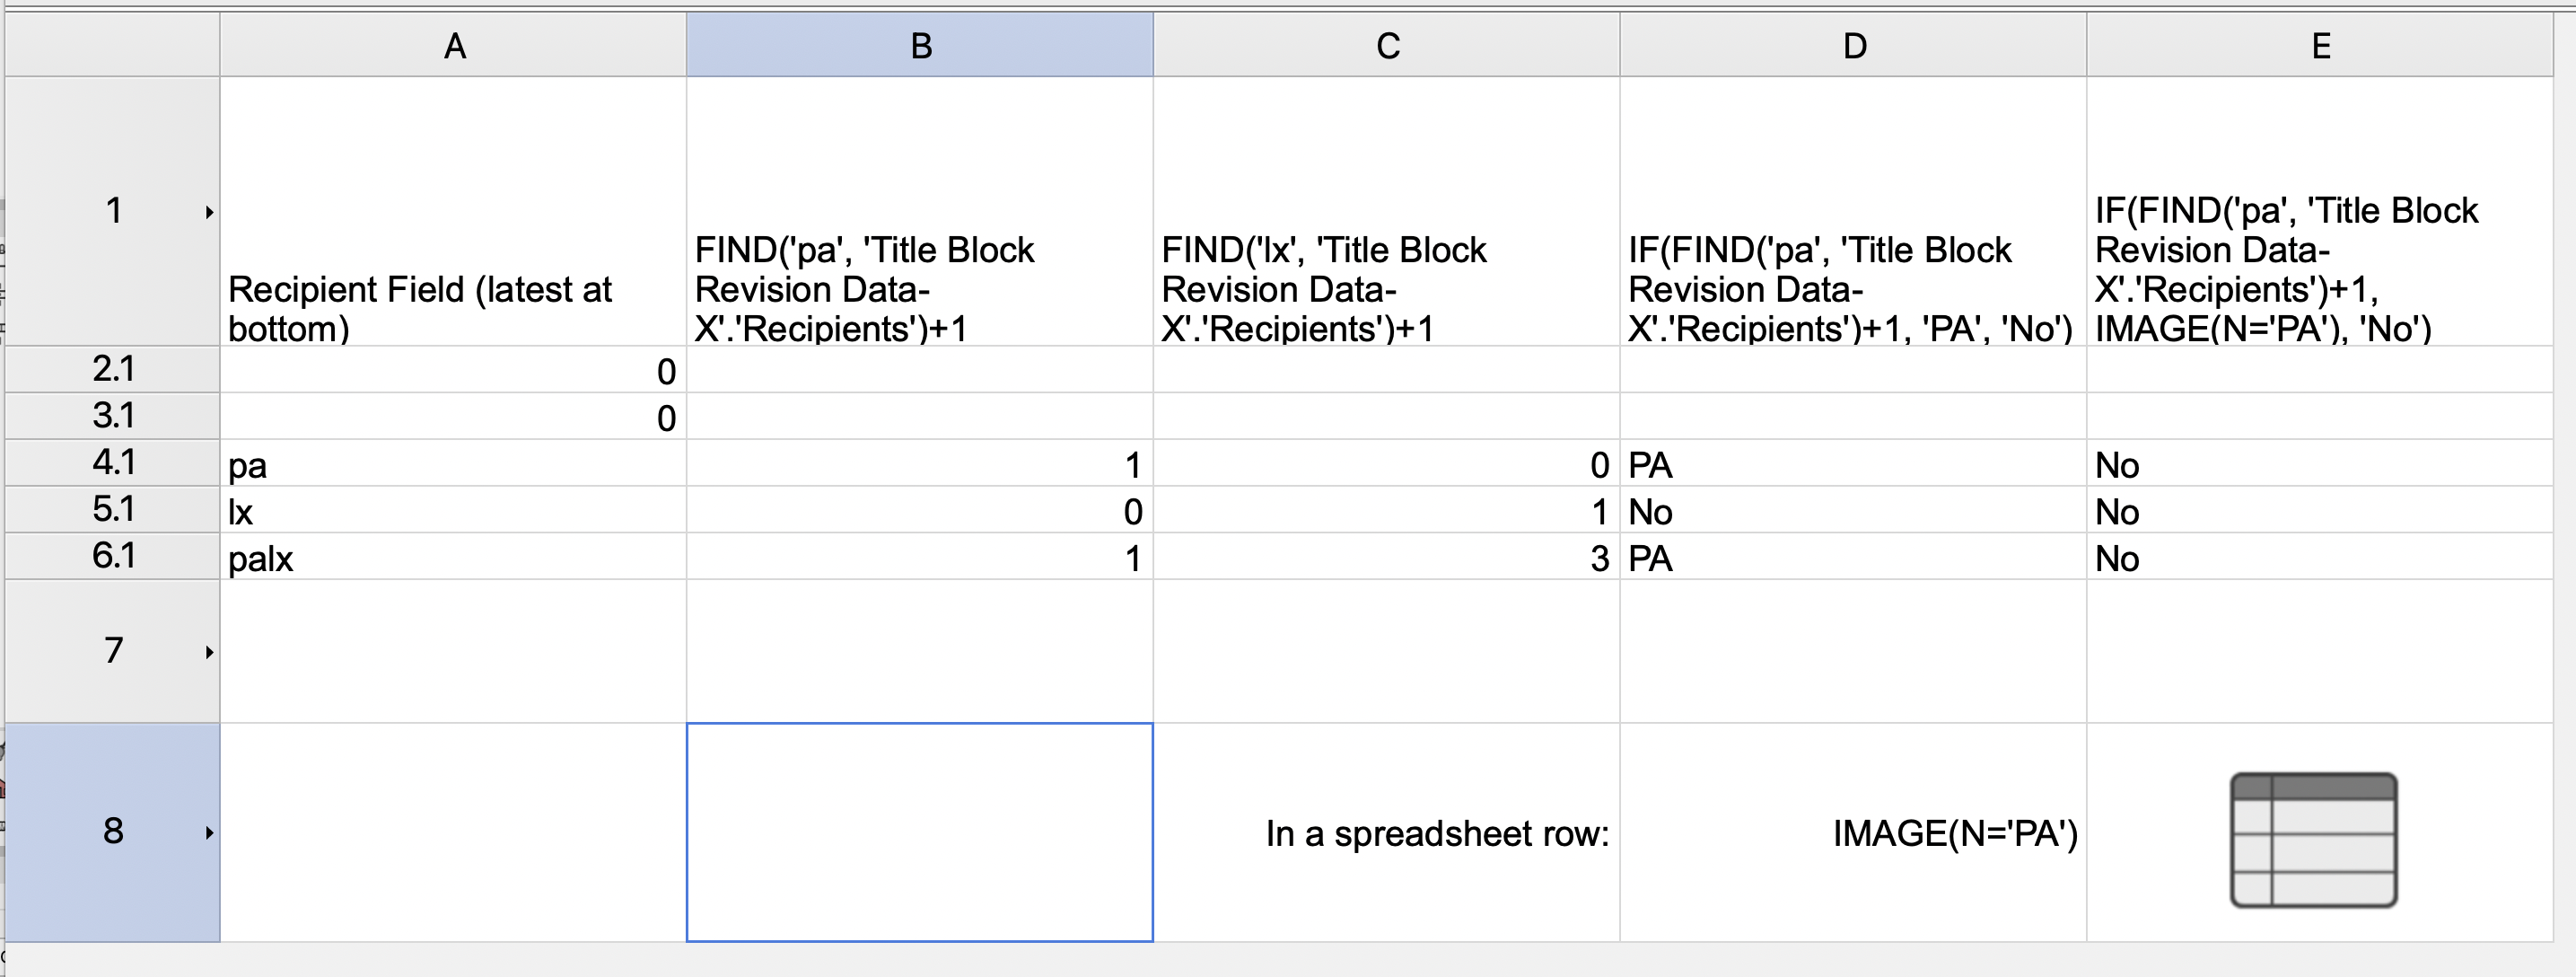This screenshot has height=977, width=2576.
Task: Select column E header
Action: coord(2320,46)
